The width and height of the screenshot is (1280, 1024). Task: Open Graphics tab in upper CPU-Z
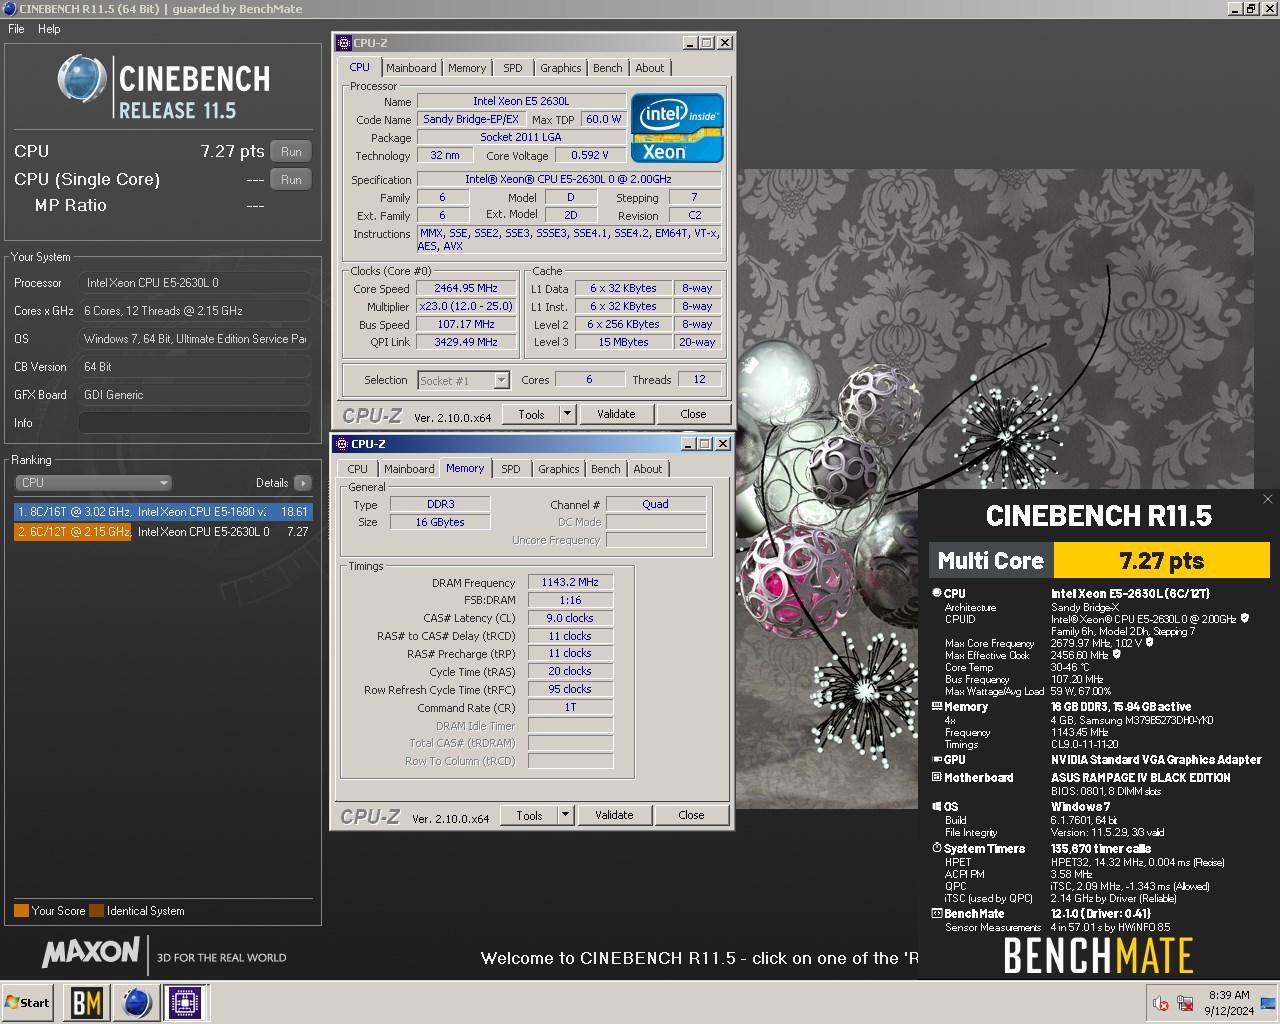(560, 68)
